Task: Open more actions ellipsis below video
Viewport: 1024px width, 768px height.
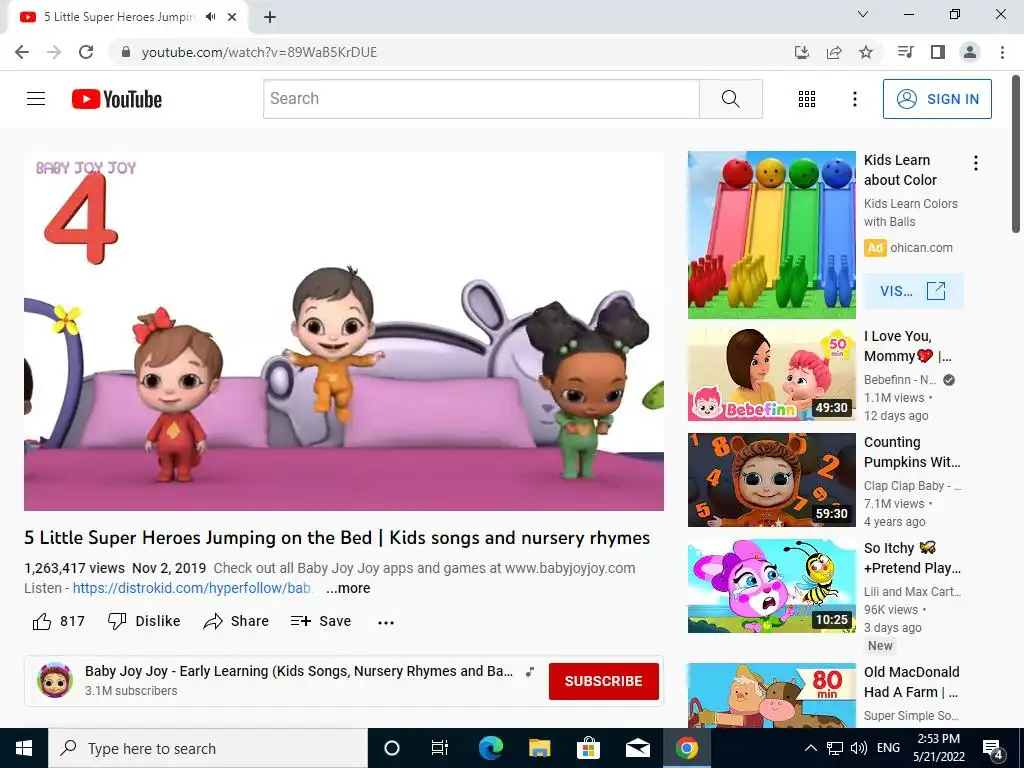Action: tap(386, 622)
